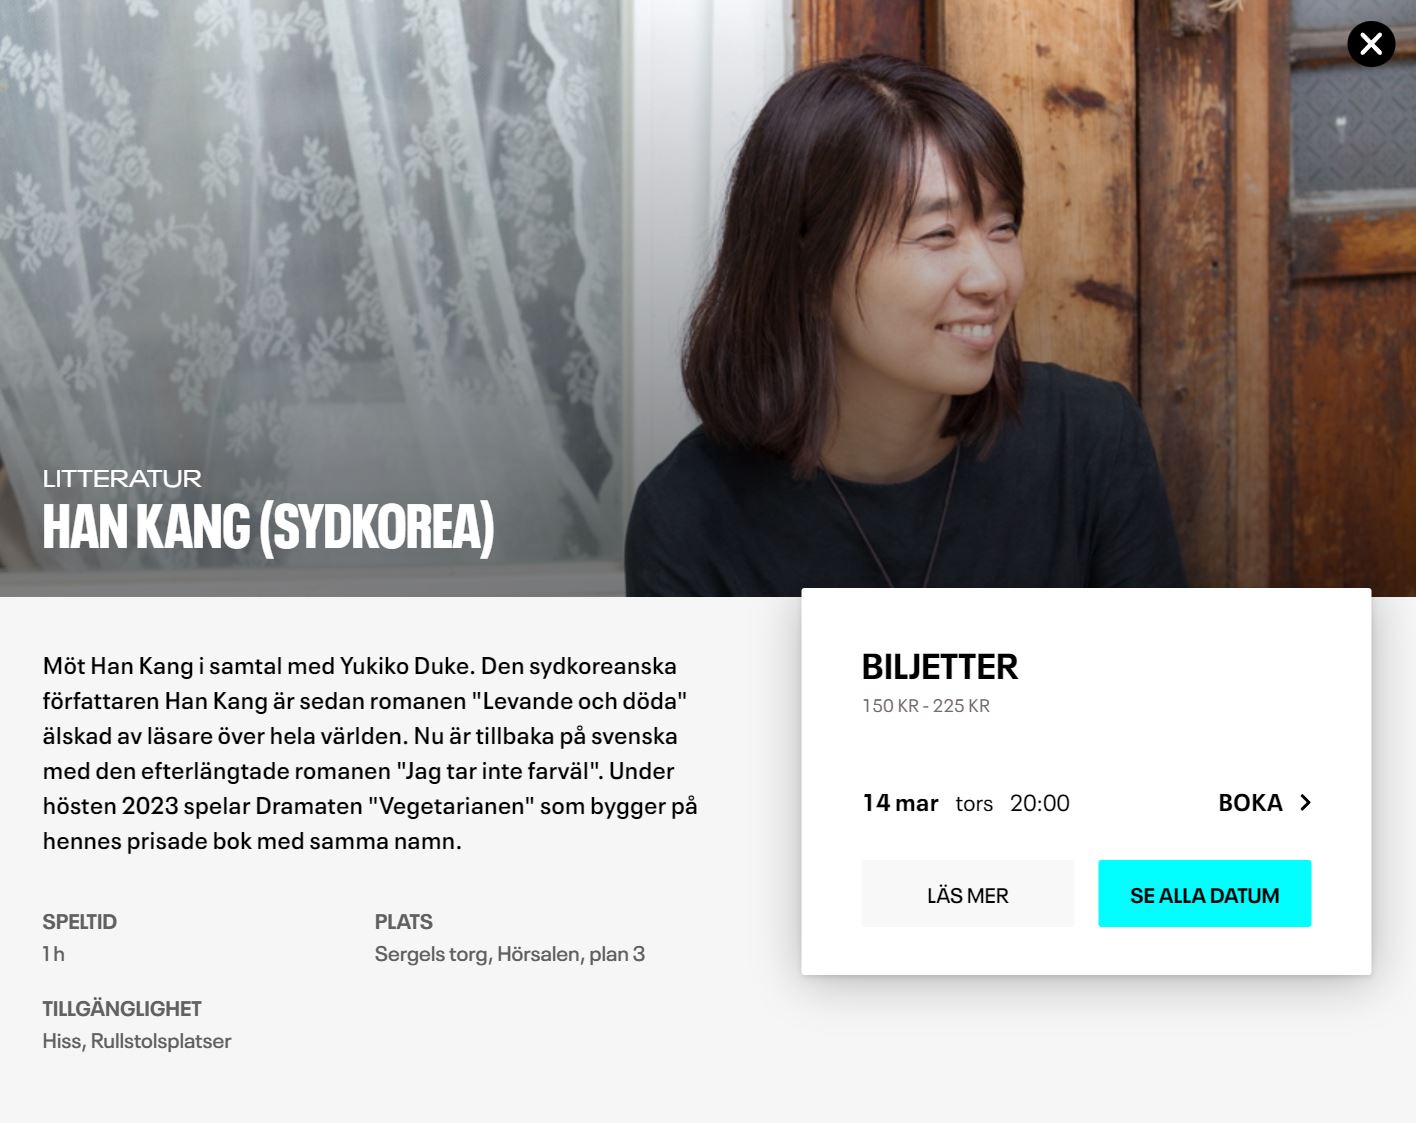Click the BOKA booking link
Image resolution: width=1416 pixels, height=1123 pixels.
click(1250, 803)
